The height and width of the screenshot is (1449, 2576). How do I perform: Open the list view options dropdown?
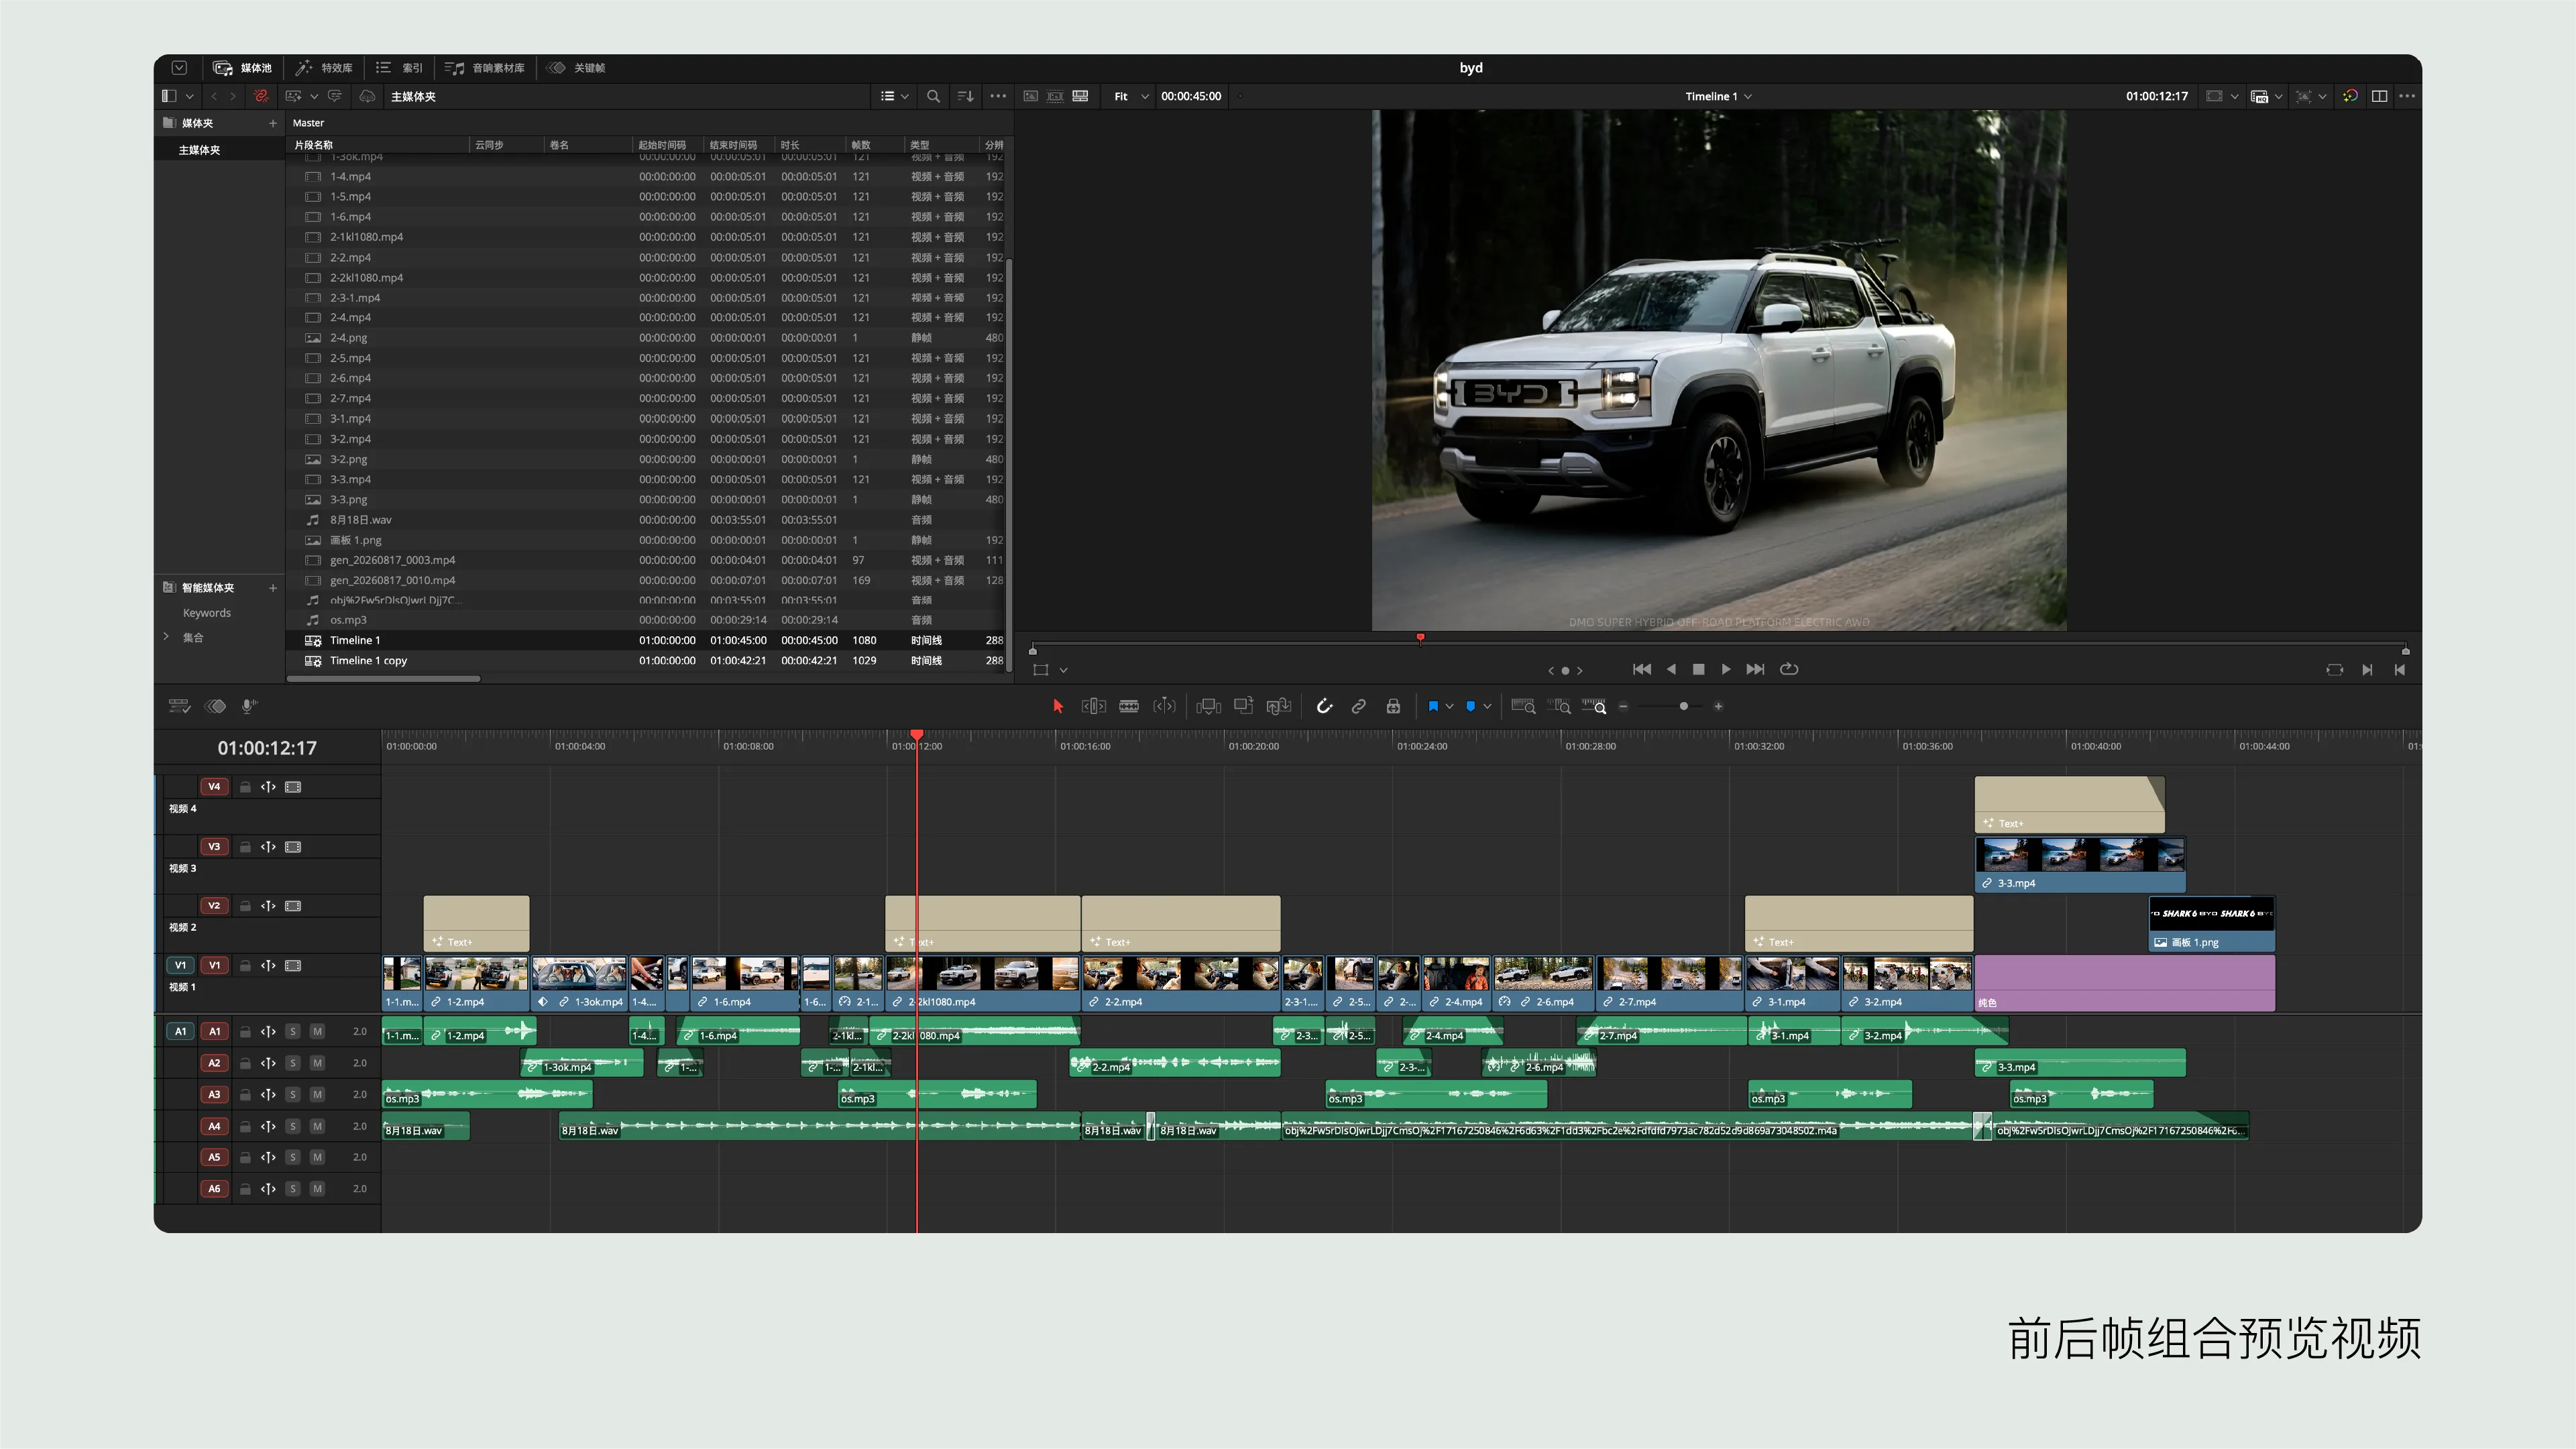click(894, 96)
